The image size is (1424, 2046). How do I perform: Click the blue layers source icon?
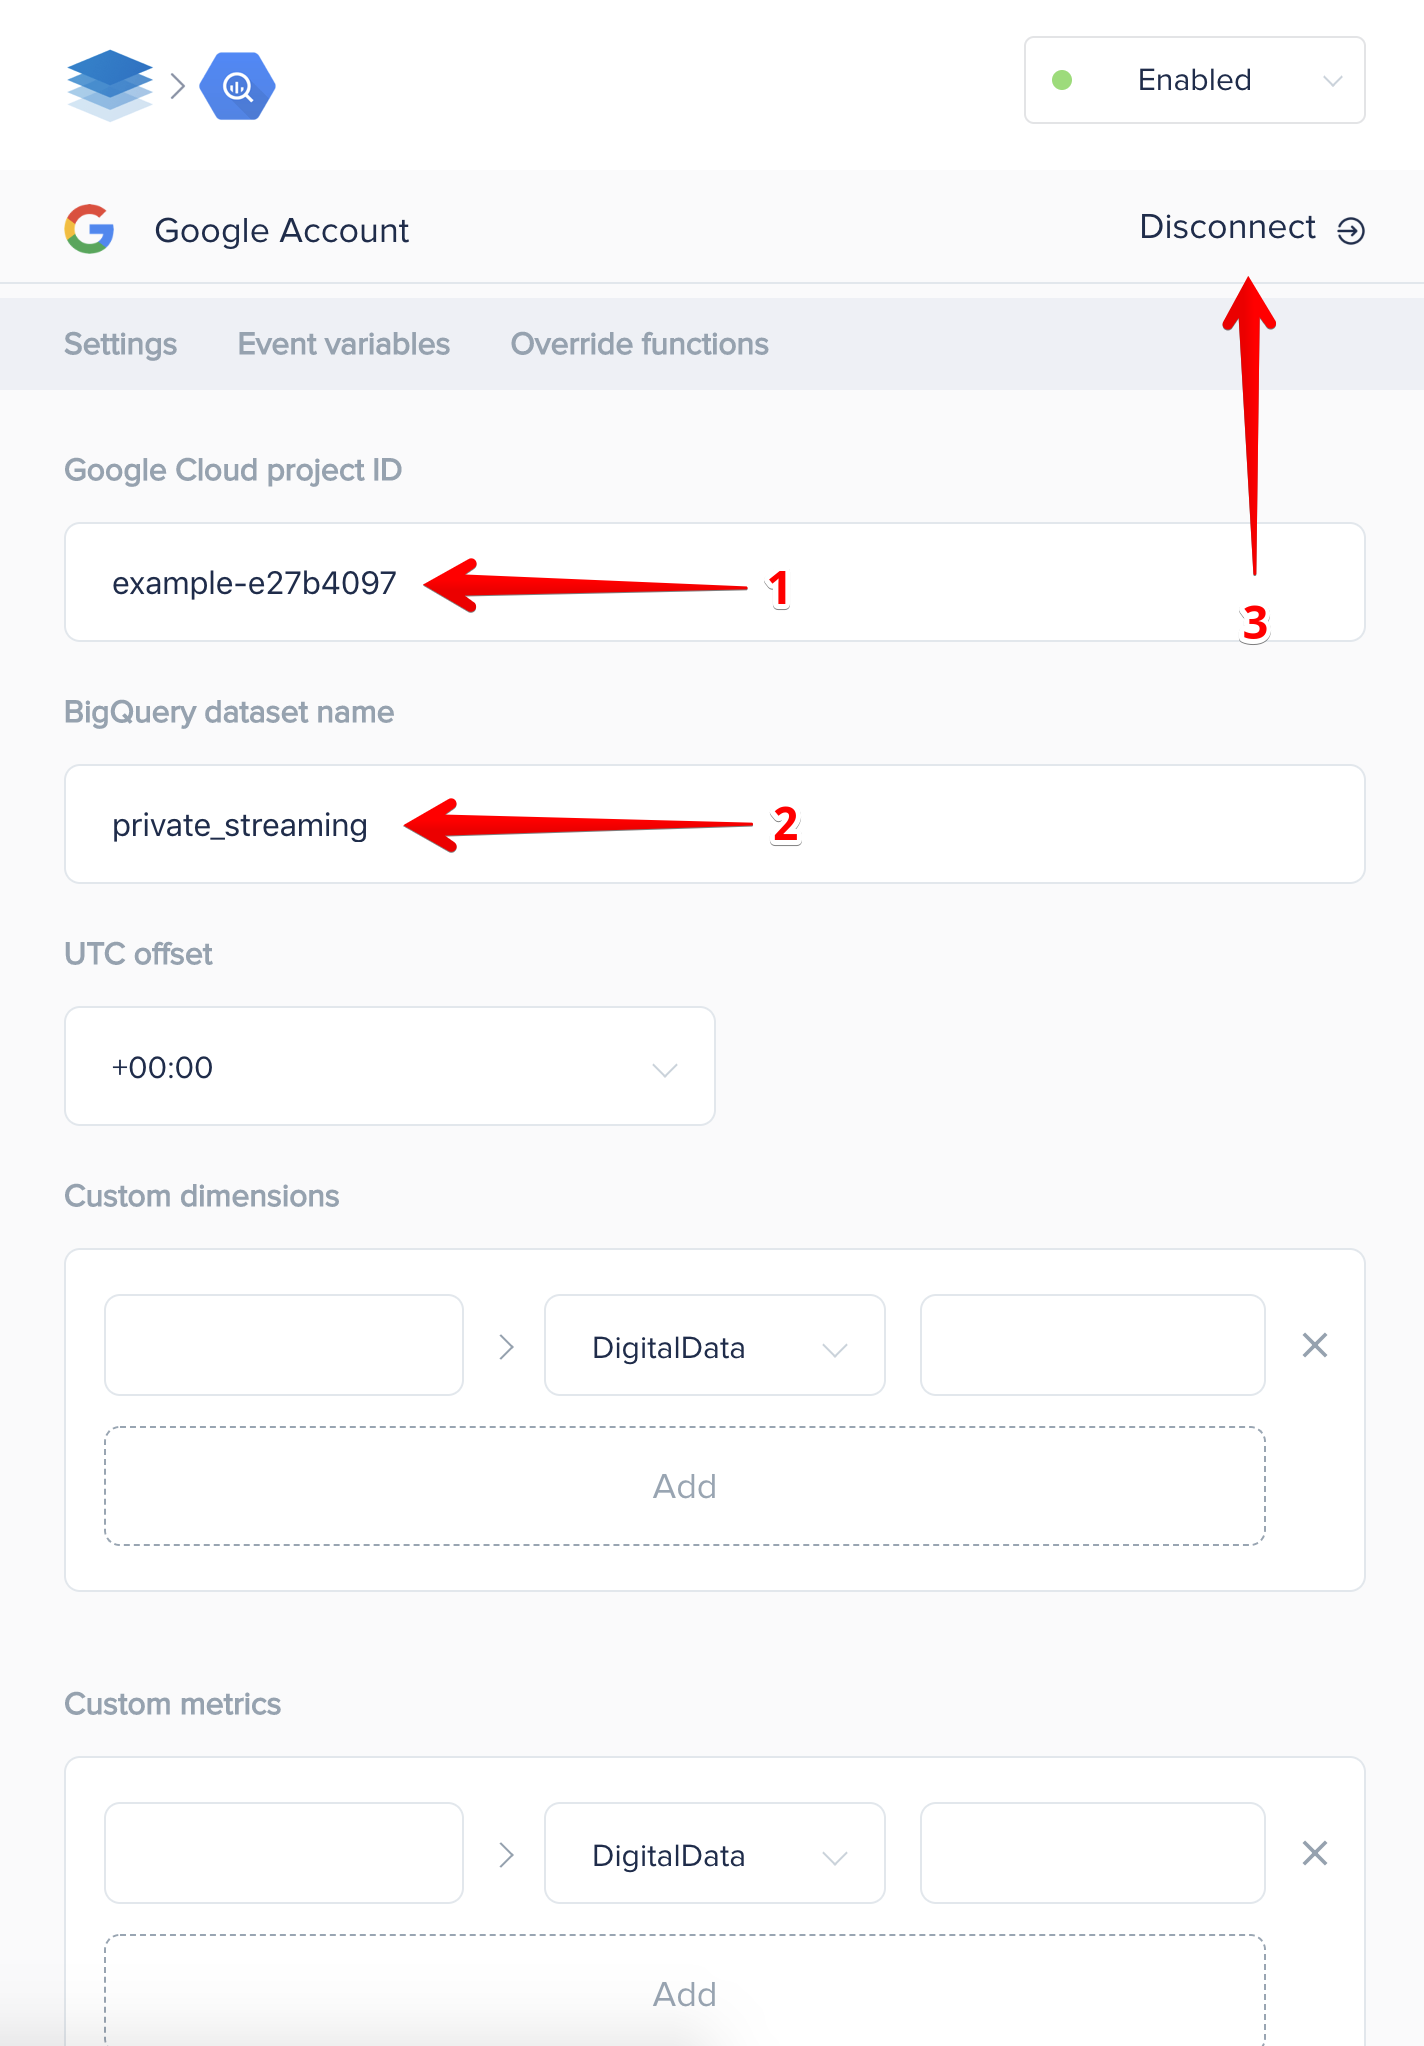coord(110,86)
